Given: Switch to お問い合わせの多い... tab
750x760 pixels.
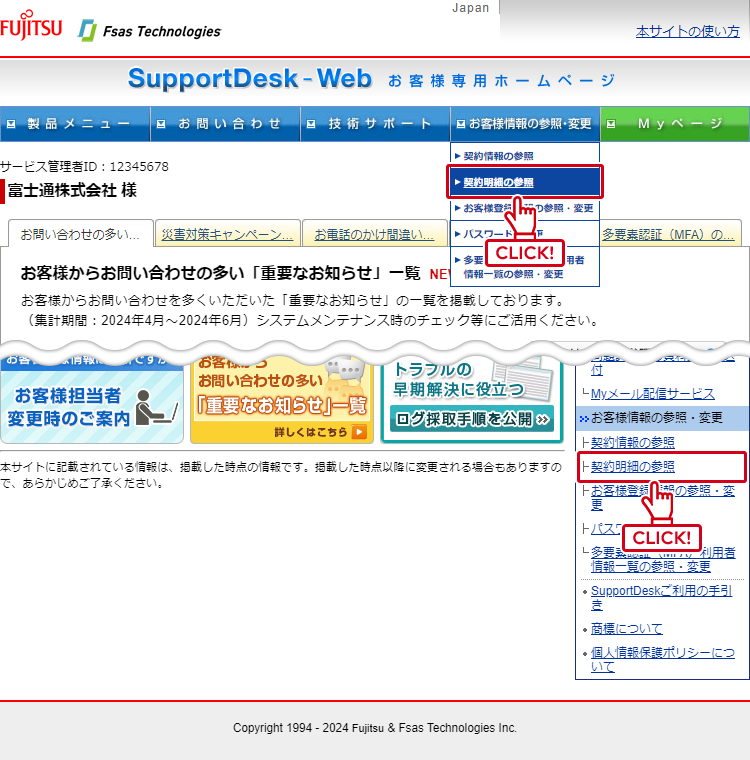Looking at the screenshot, I should click(x=80, y=235).
